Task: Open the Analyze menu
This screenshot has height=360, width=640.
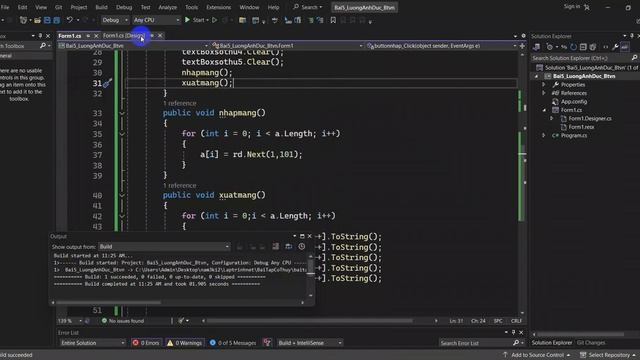Action: [x=167, y=7]
